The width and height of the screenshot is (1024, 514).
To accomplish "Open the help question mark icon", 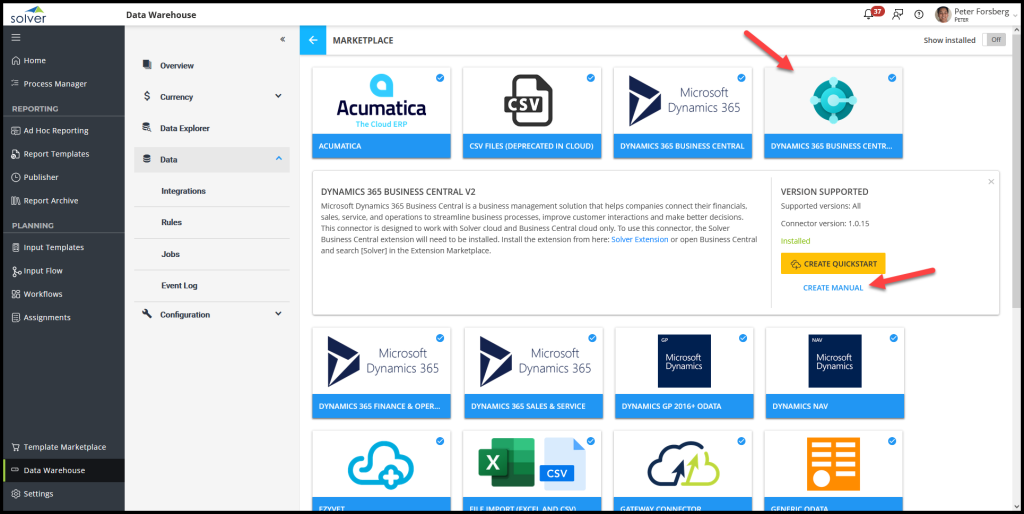I will [x=919, y=15].
